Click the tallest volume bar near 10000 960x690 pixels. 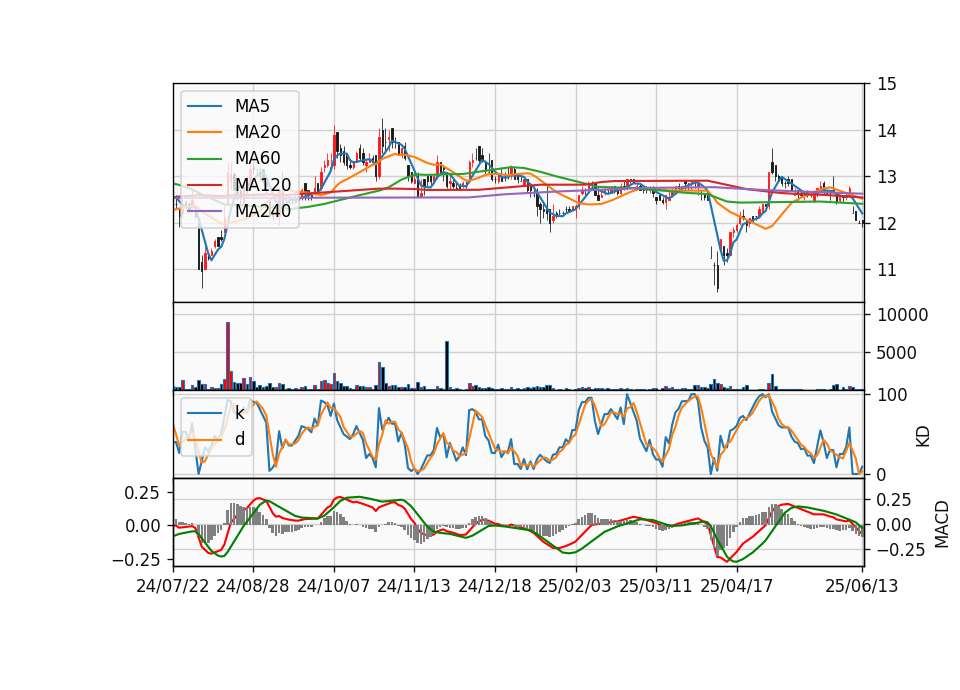point(228,356)
